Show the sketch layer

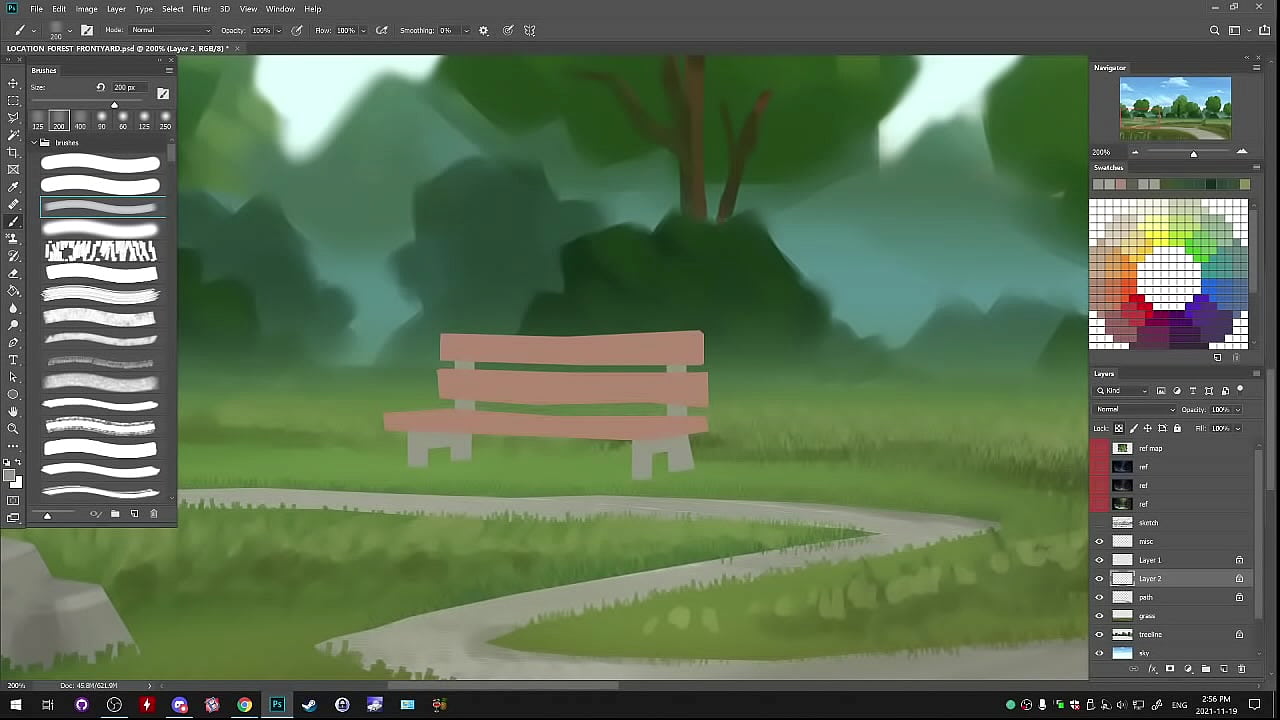[x=1099, y=523]
